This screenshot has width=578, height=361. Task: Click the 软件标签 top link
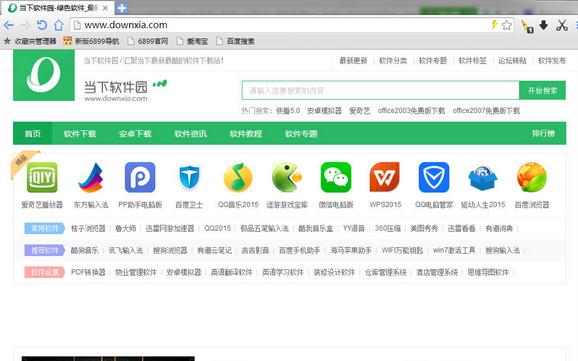pyautogui.click(x=473, y=60)
